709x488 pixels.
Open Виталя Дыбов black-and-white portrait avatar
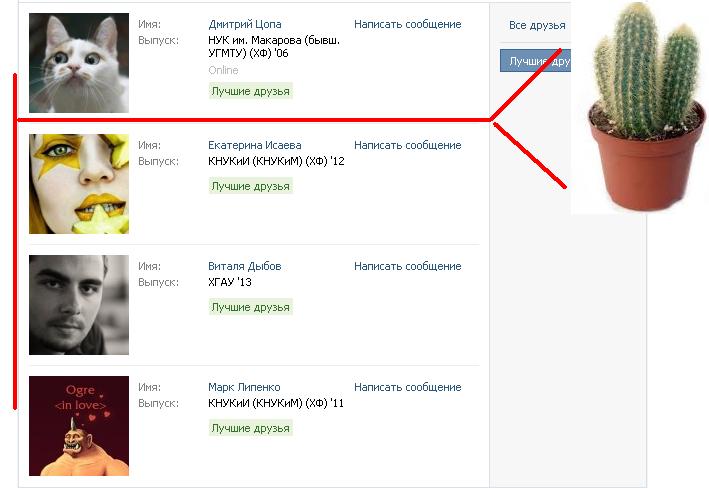click(79, 305)
